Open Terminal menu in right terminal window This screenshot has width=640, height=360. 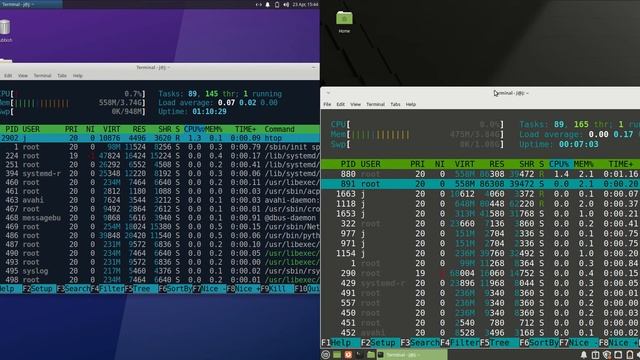point(376,104)
